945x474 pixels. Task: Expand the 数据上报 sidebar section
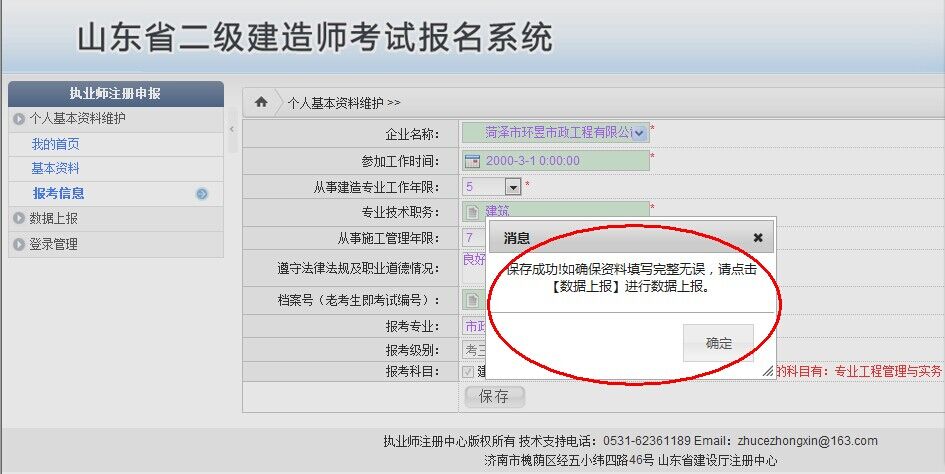54,219
